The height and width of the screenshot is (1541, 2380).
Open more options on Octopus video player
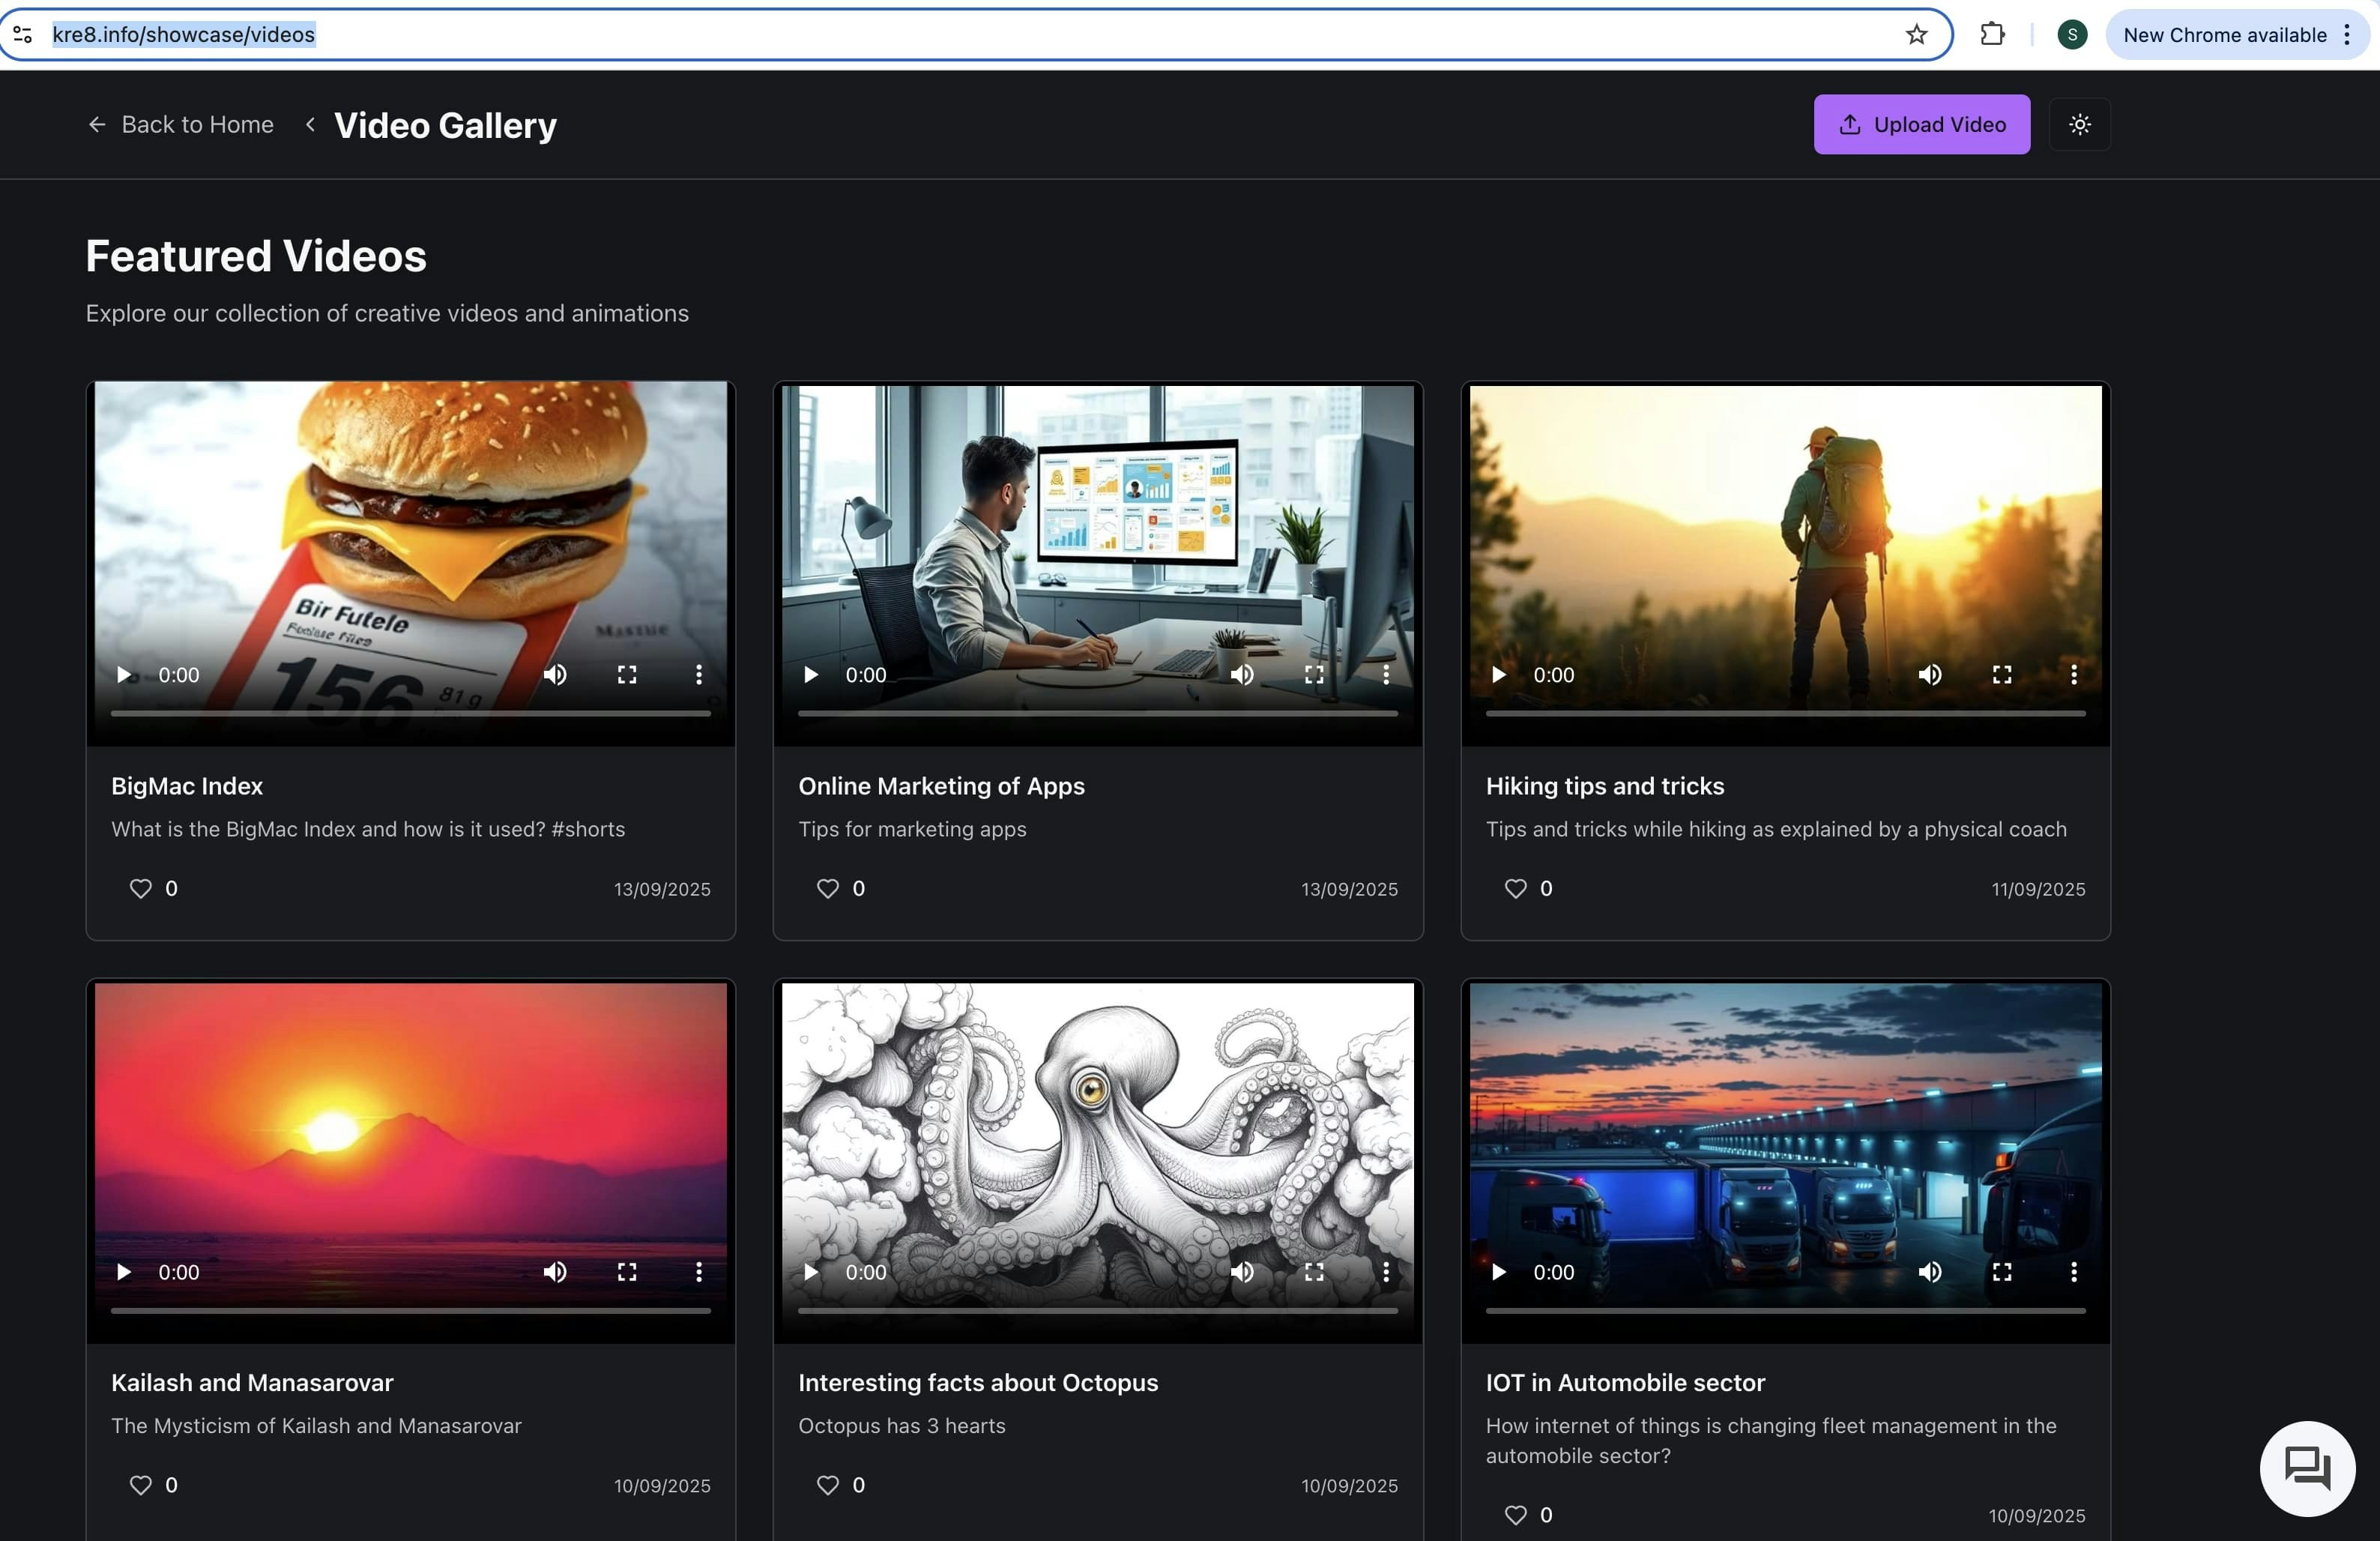[x=1386, y=1272]
